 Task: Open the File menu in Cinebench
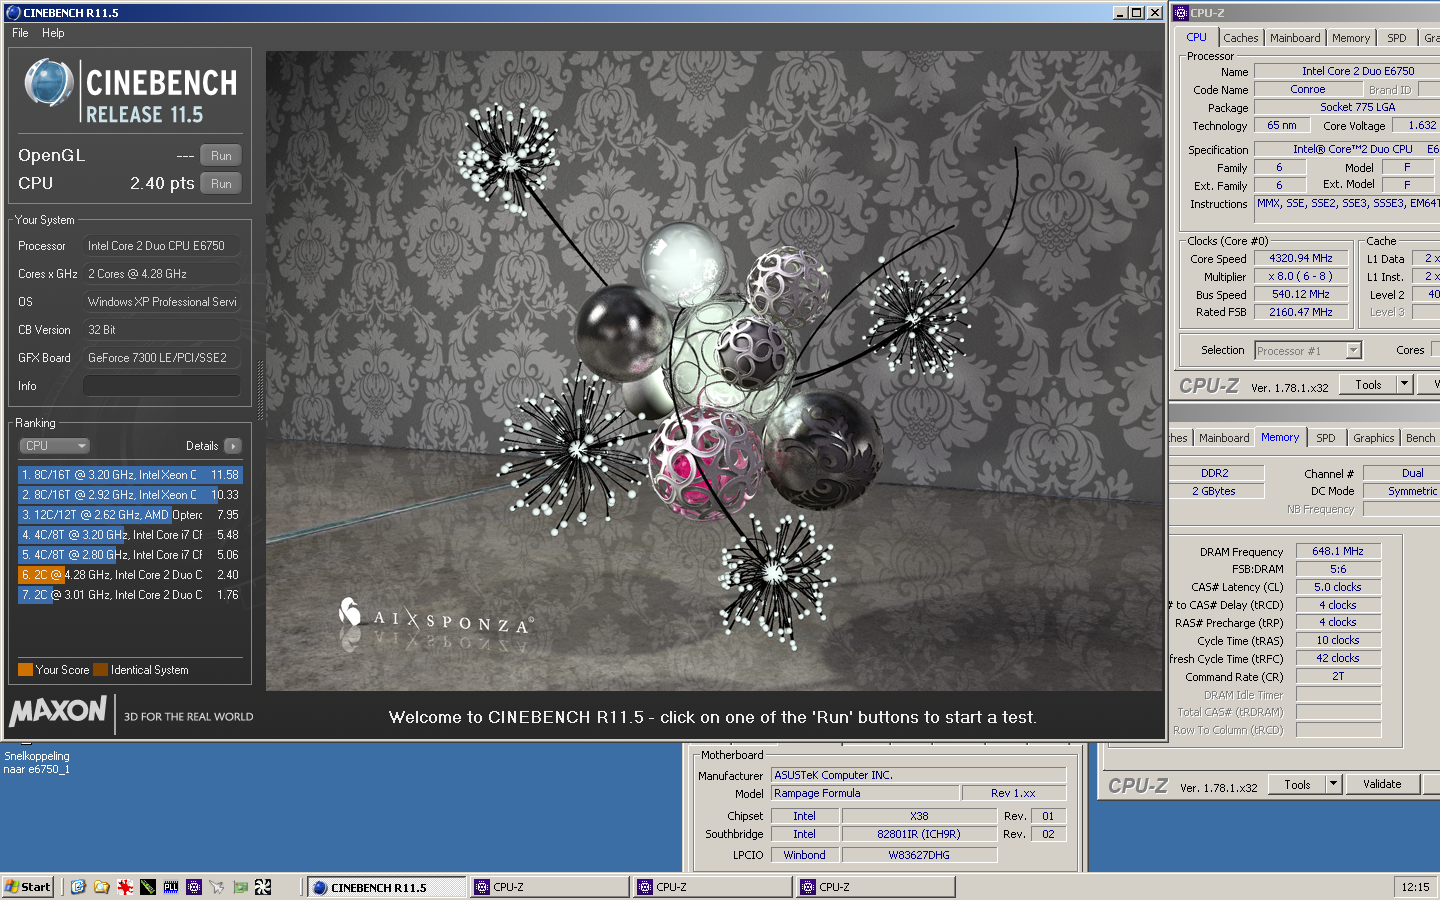tap(20, 33)
